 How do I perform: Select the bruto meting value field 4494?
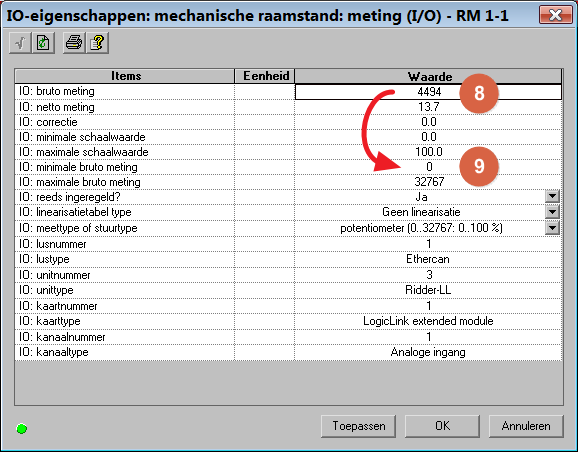pos(428,91)
